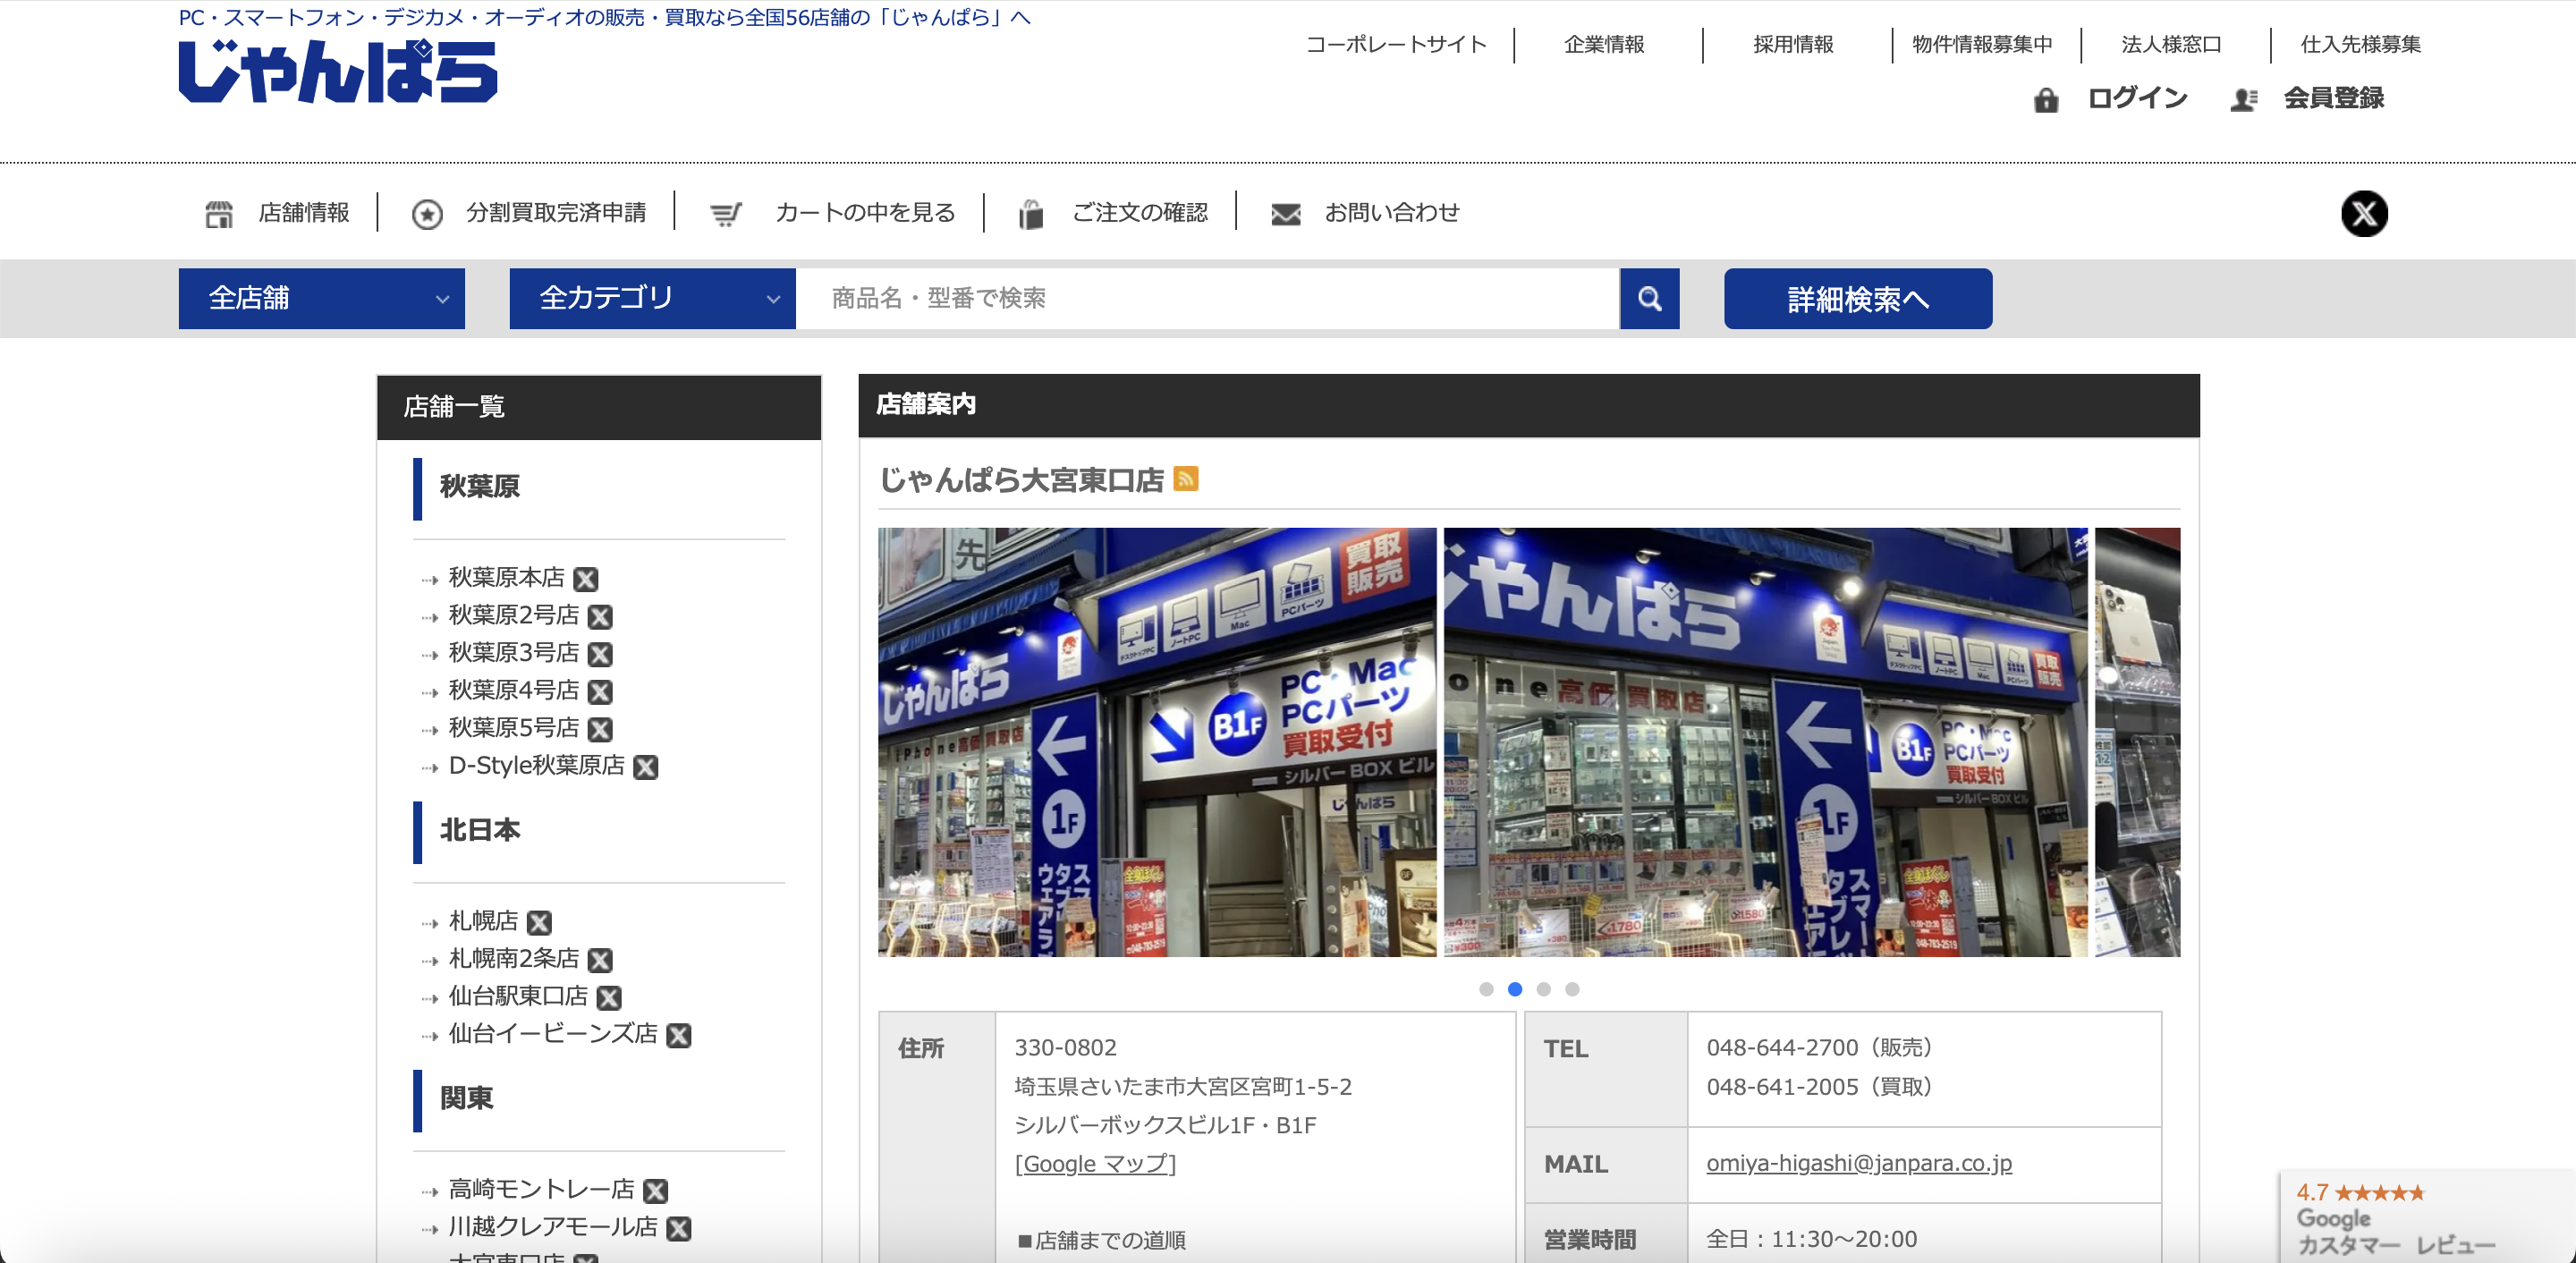Click the center storefront photo
The width and height of the screenshot is (2576, 1263).
tap(1766, 742)
